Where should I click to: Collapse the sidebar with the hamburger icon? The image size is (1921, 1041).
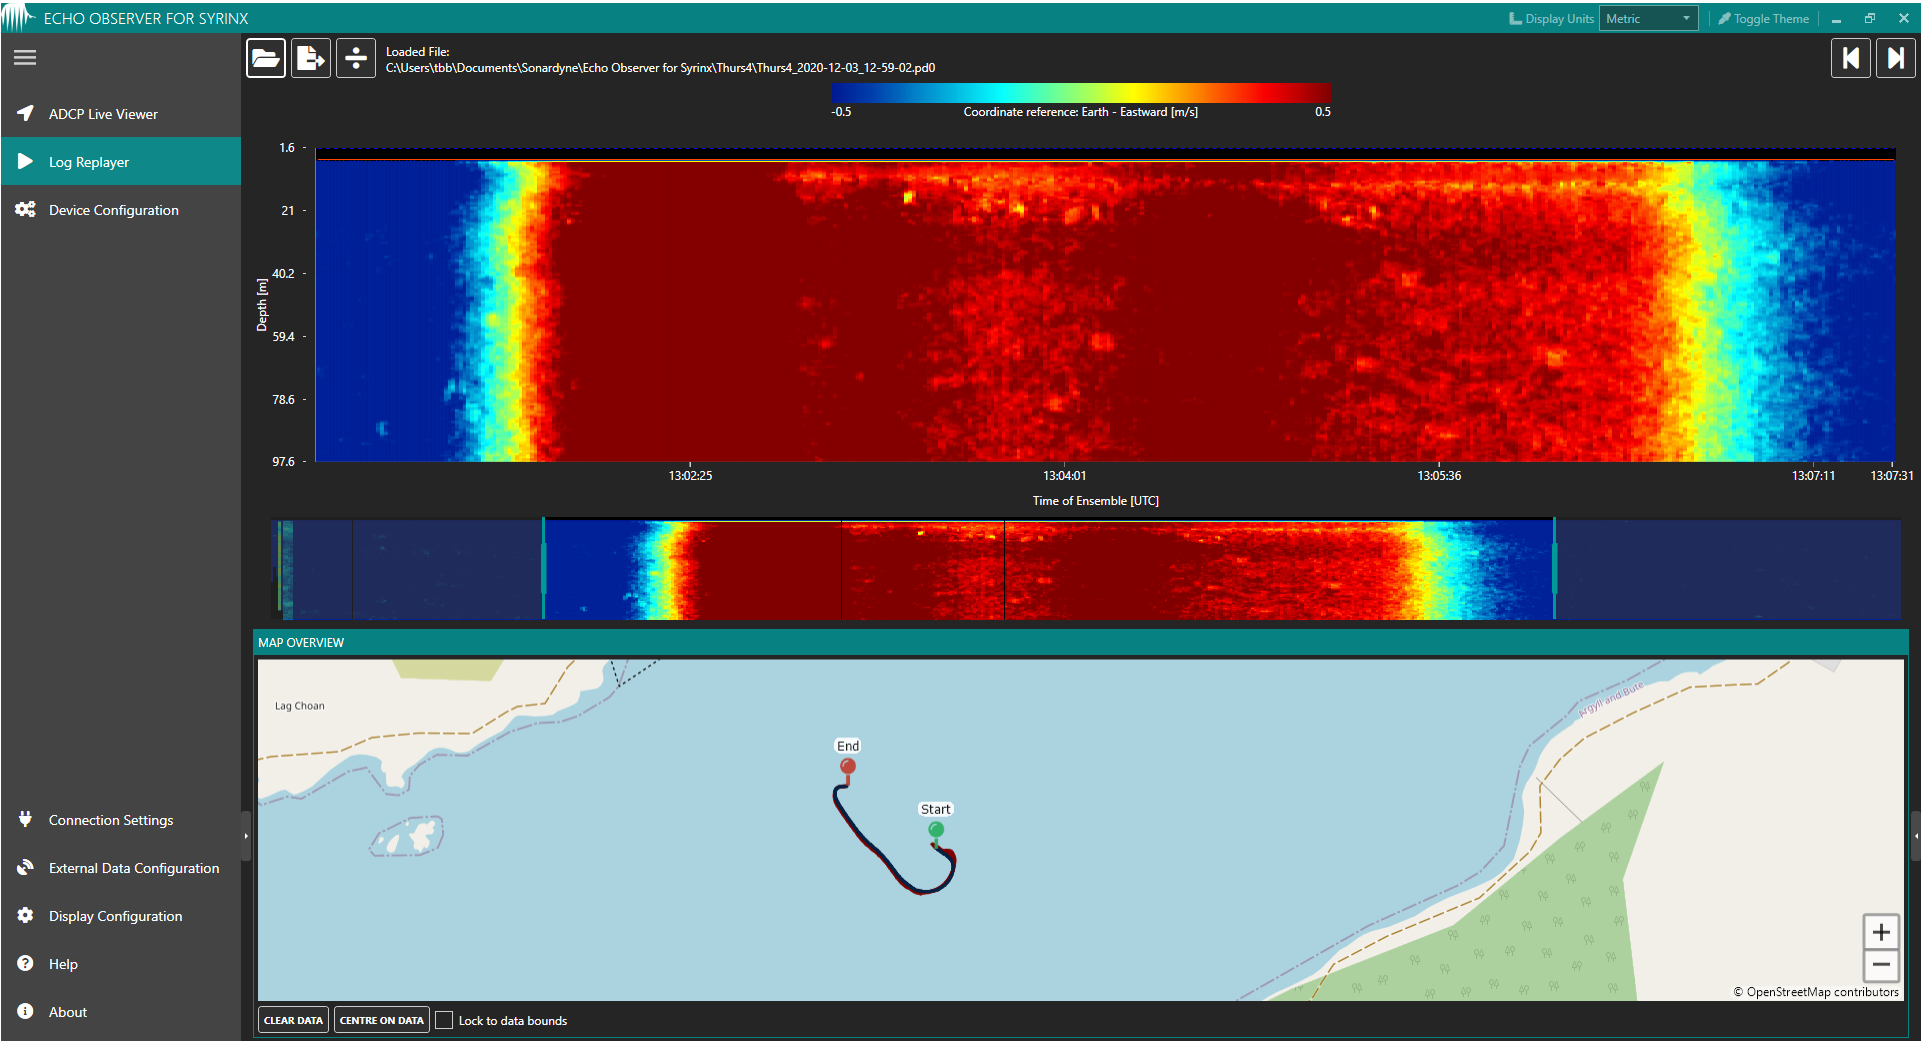tap(24, 57)
